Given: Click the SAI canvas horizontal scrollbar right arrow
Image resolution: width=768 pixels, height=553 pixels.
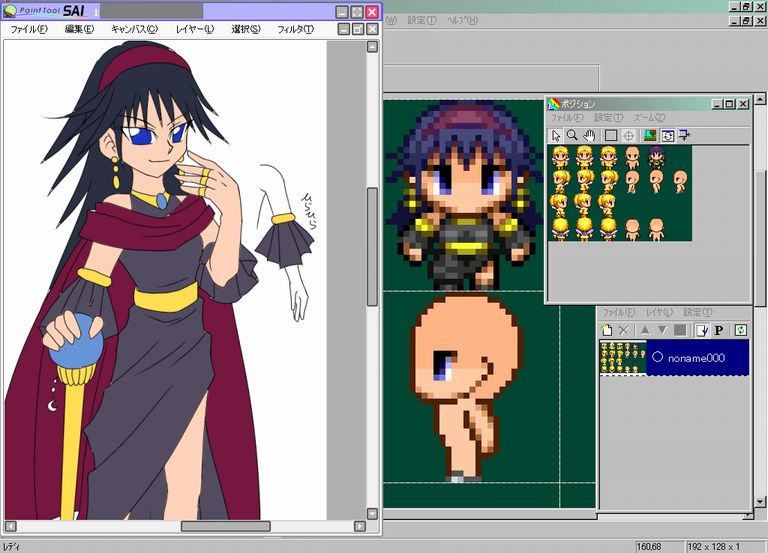Looking at the screenshot, I should pos(360,527).
